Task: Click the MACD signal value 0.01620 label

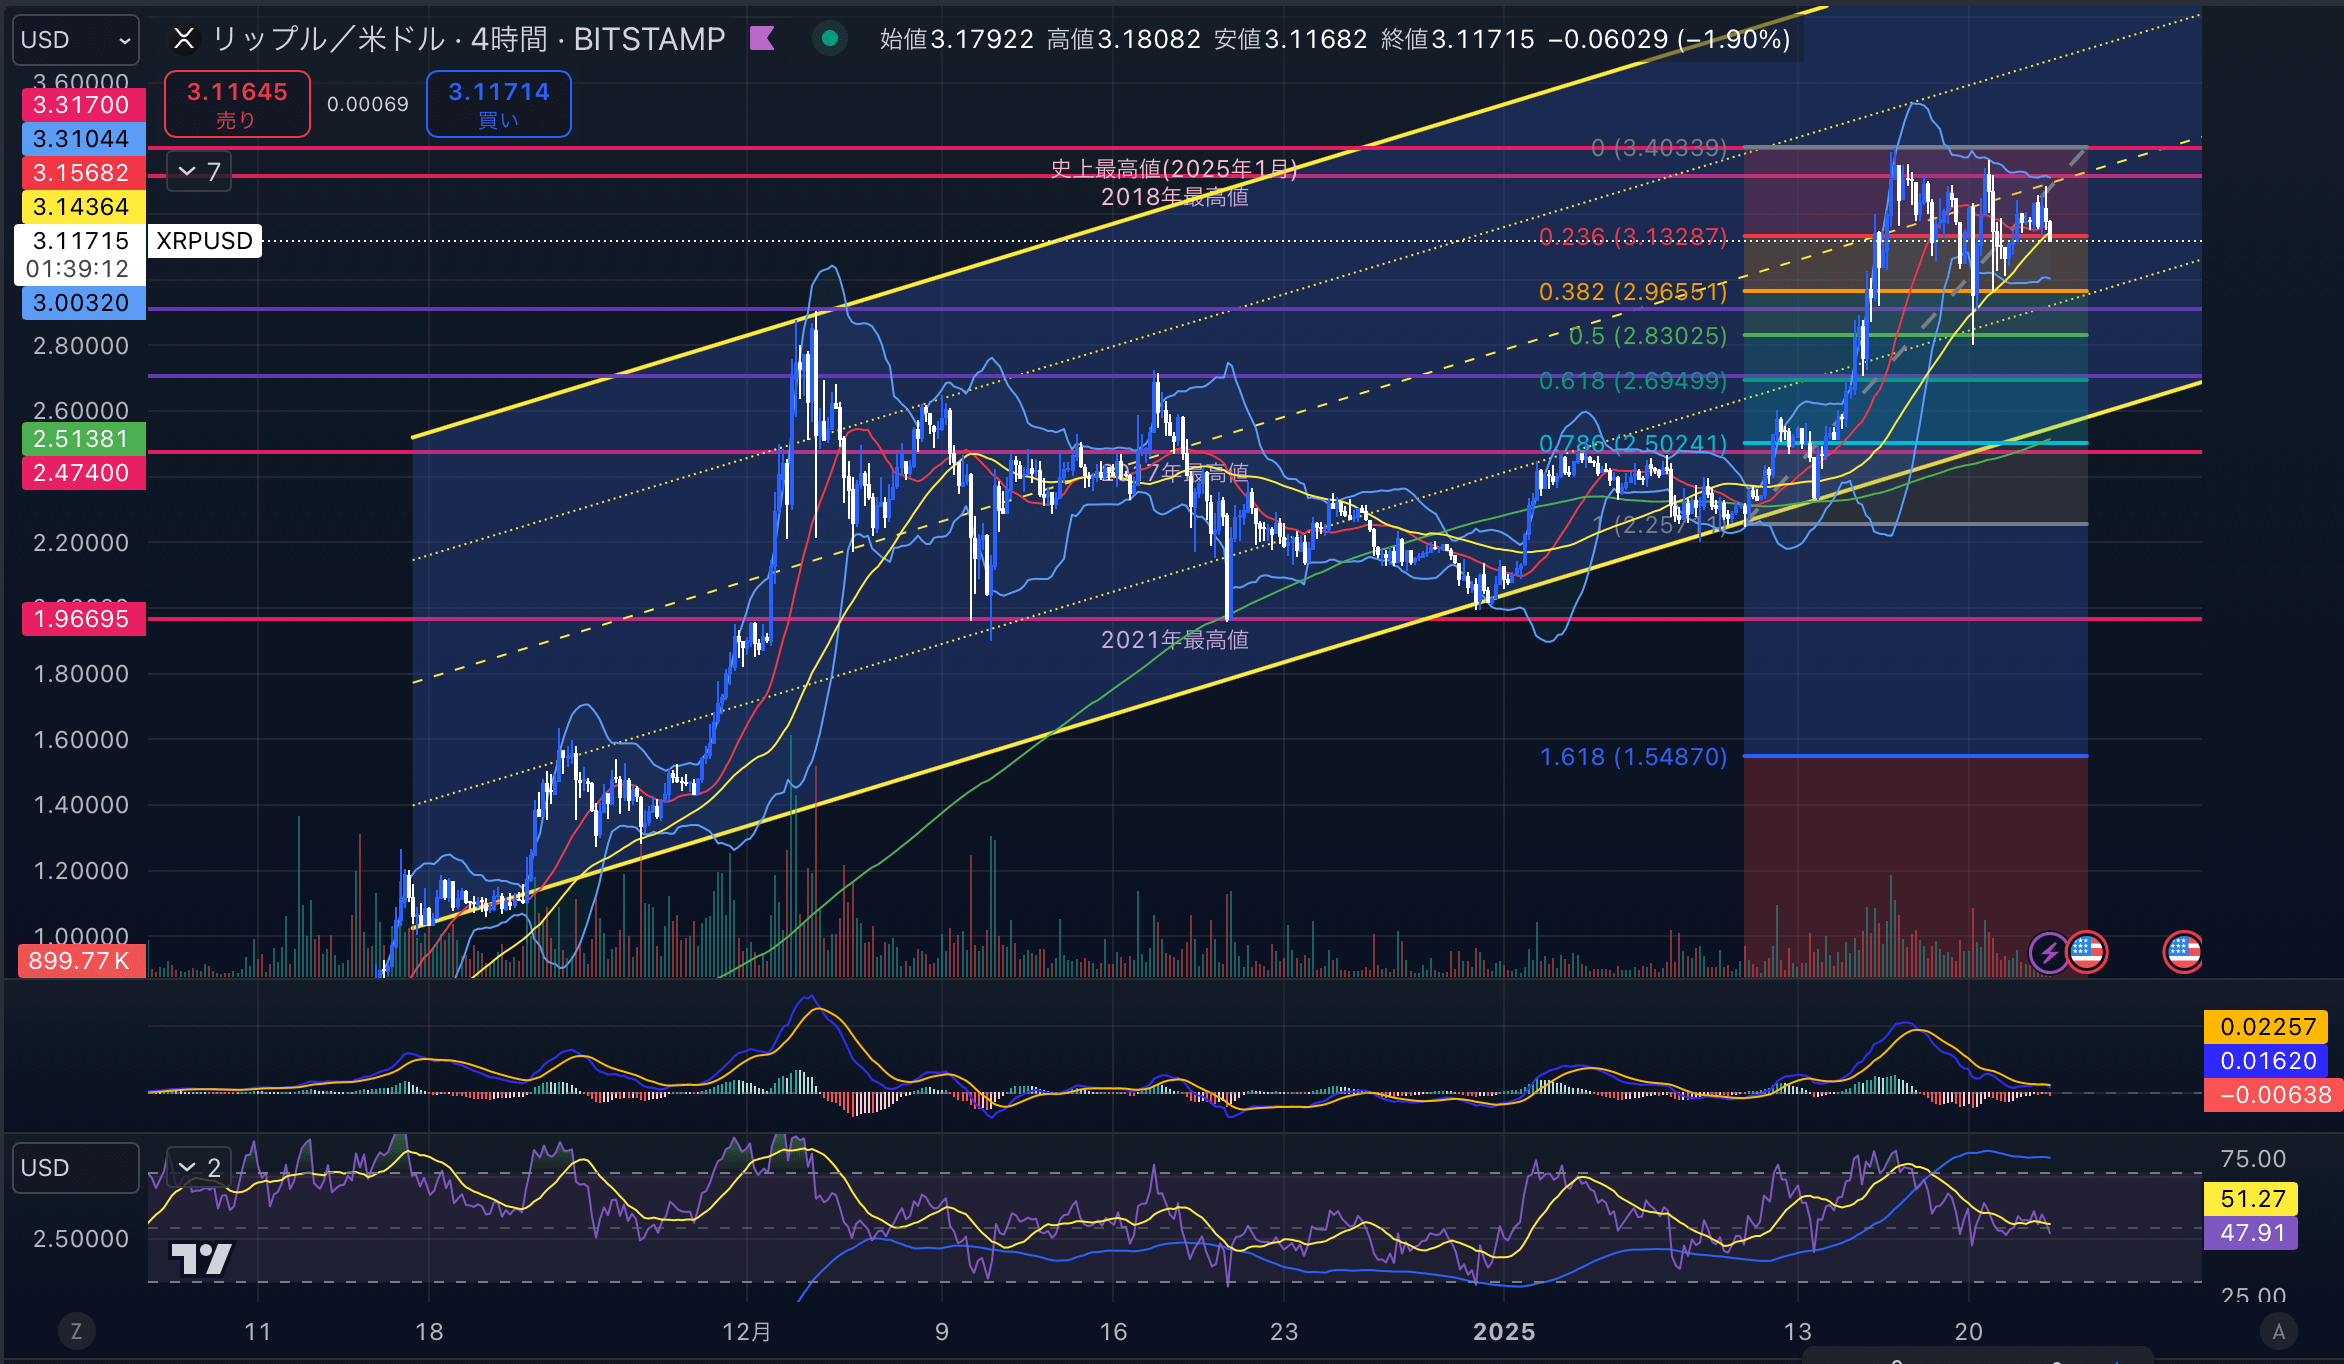Action: coord(2267,1061)
